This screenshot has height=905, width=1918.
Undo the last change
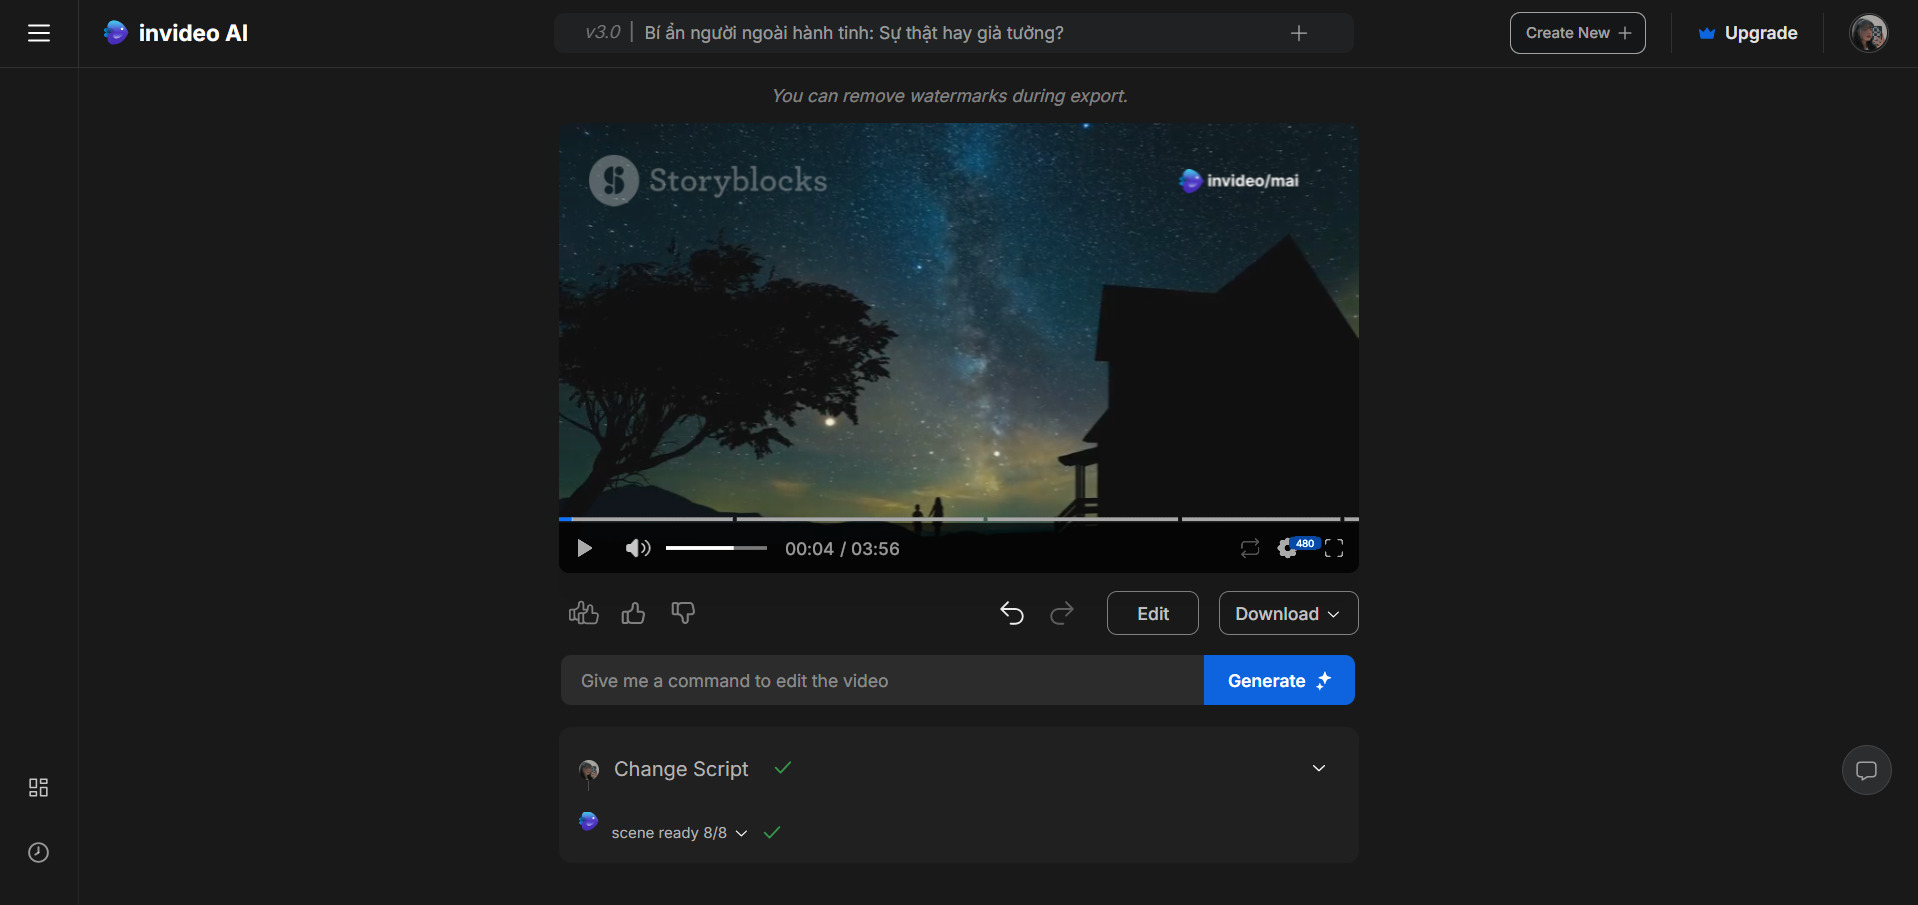[x=1012, y=613]
